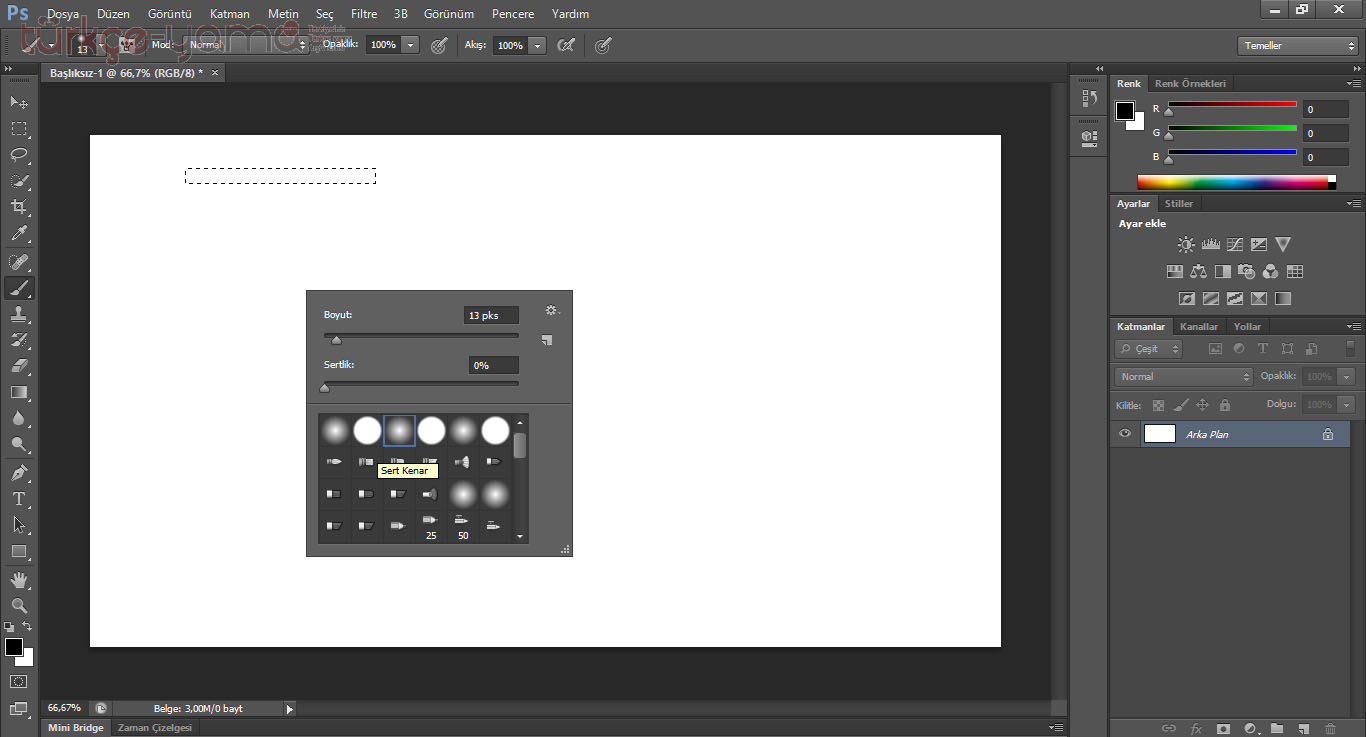Add a Black & White adjustment
The width and height of the screenshot is (1366, 737).
click(1222, 271)
